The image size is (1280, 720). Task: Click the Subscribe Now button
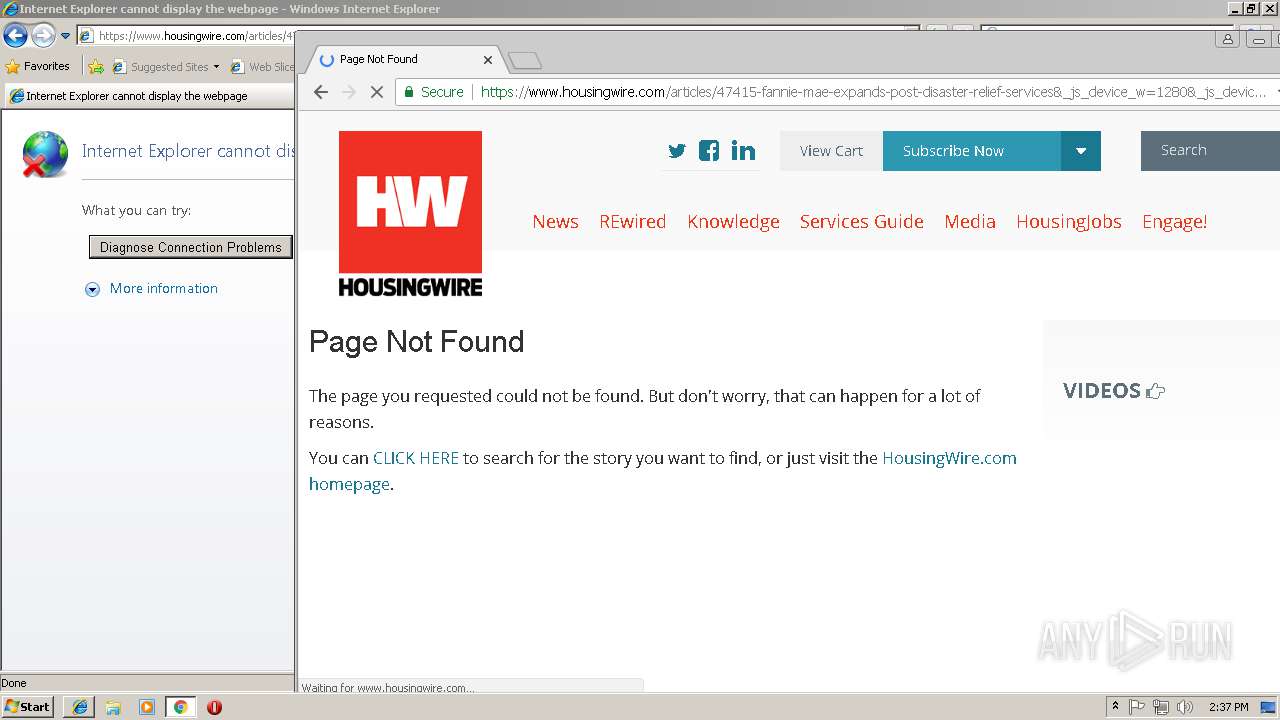[x=971, y=151]
